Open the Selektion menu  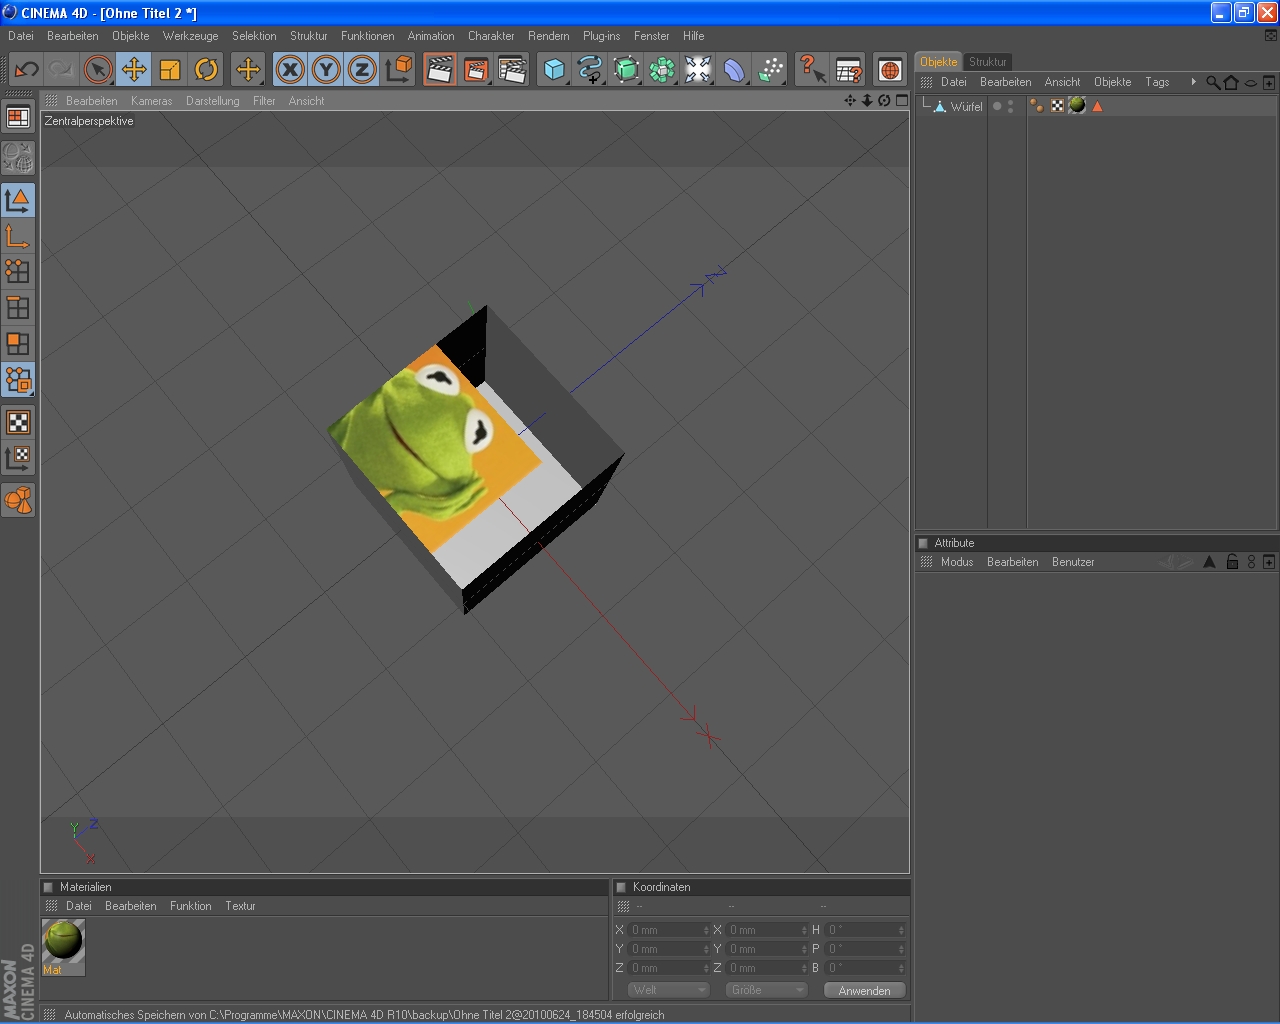(x=254, y=36)
